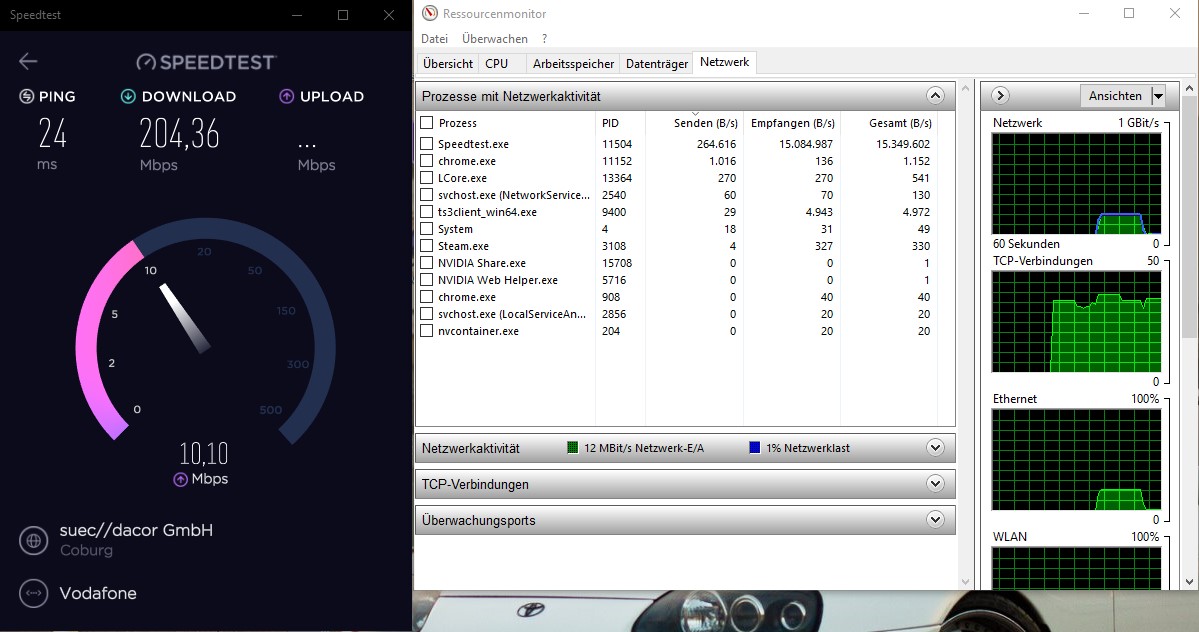The image size is (1199, 632).
Task: Tick the Speedtest.exe checkbox
Action: (x=427, y=143)
